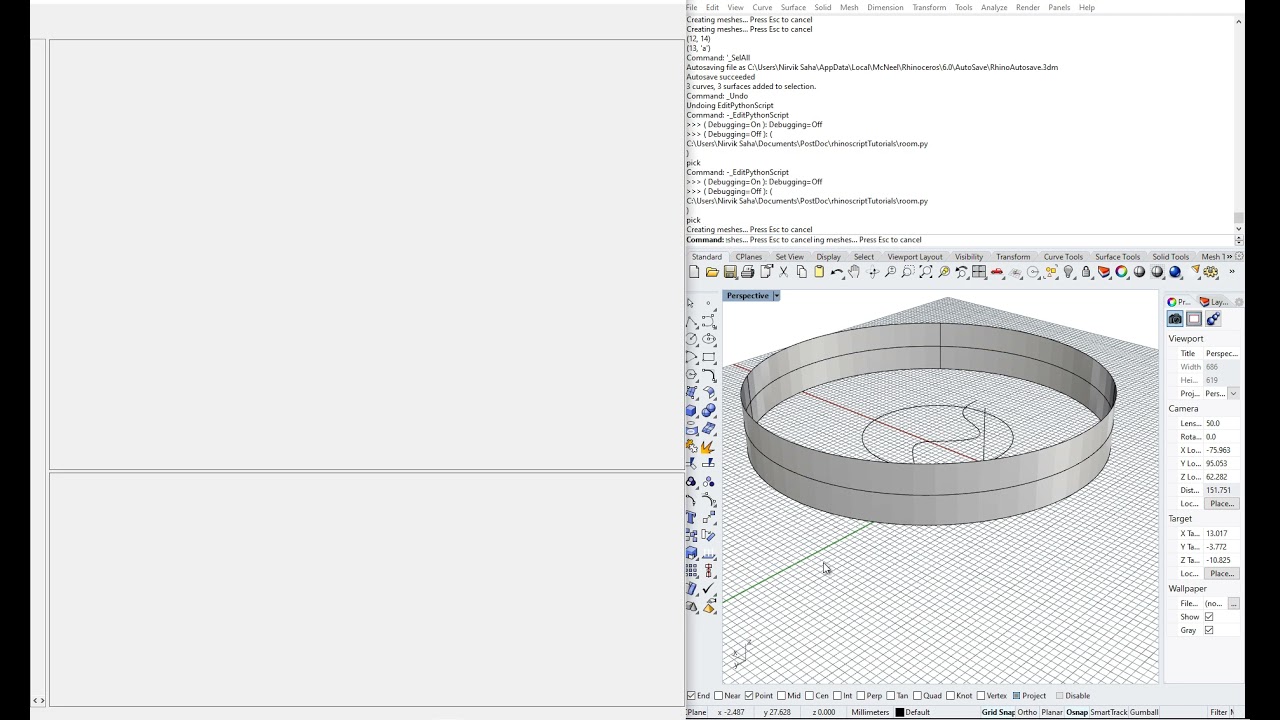Viewport: 1280px width, 720px height.
Task: Open the File menu
Action: [691, 7]
